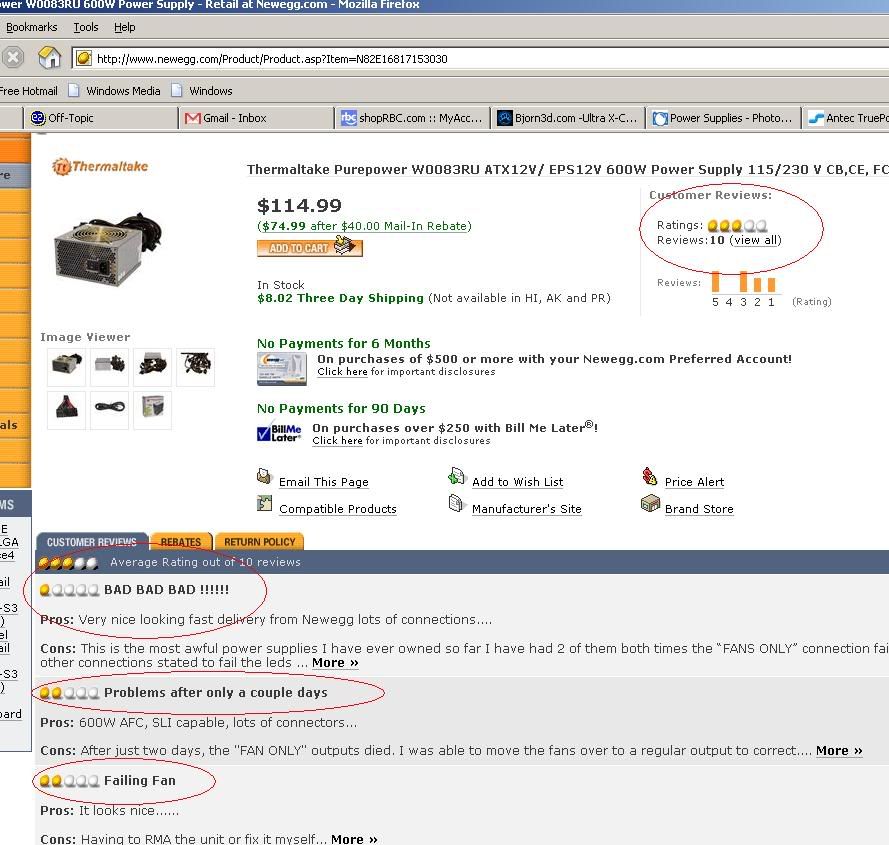
Task: Click the Add to Cart button
Action: pos(310,247)
